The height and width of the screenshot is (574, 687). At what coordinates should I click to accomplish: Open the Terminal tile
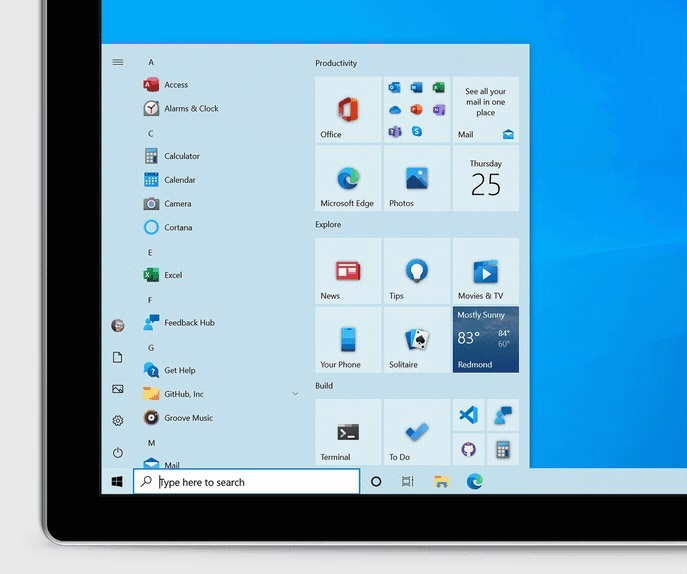click(x=348, y=432)
